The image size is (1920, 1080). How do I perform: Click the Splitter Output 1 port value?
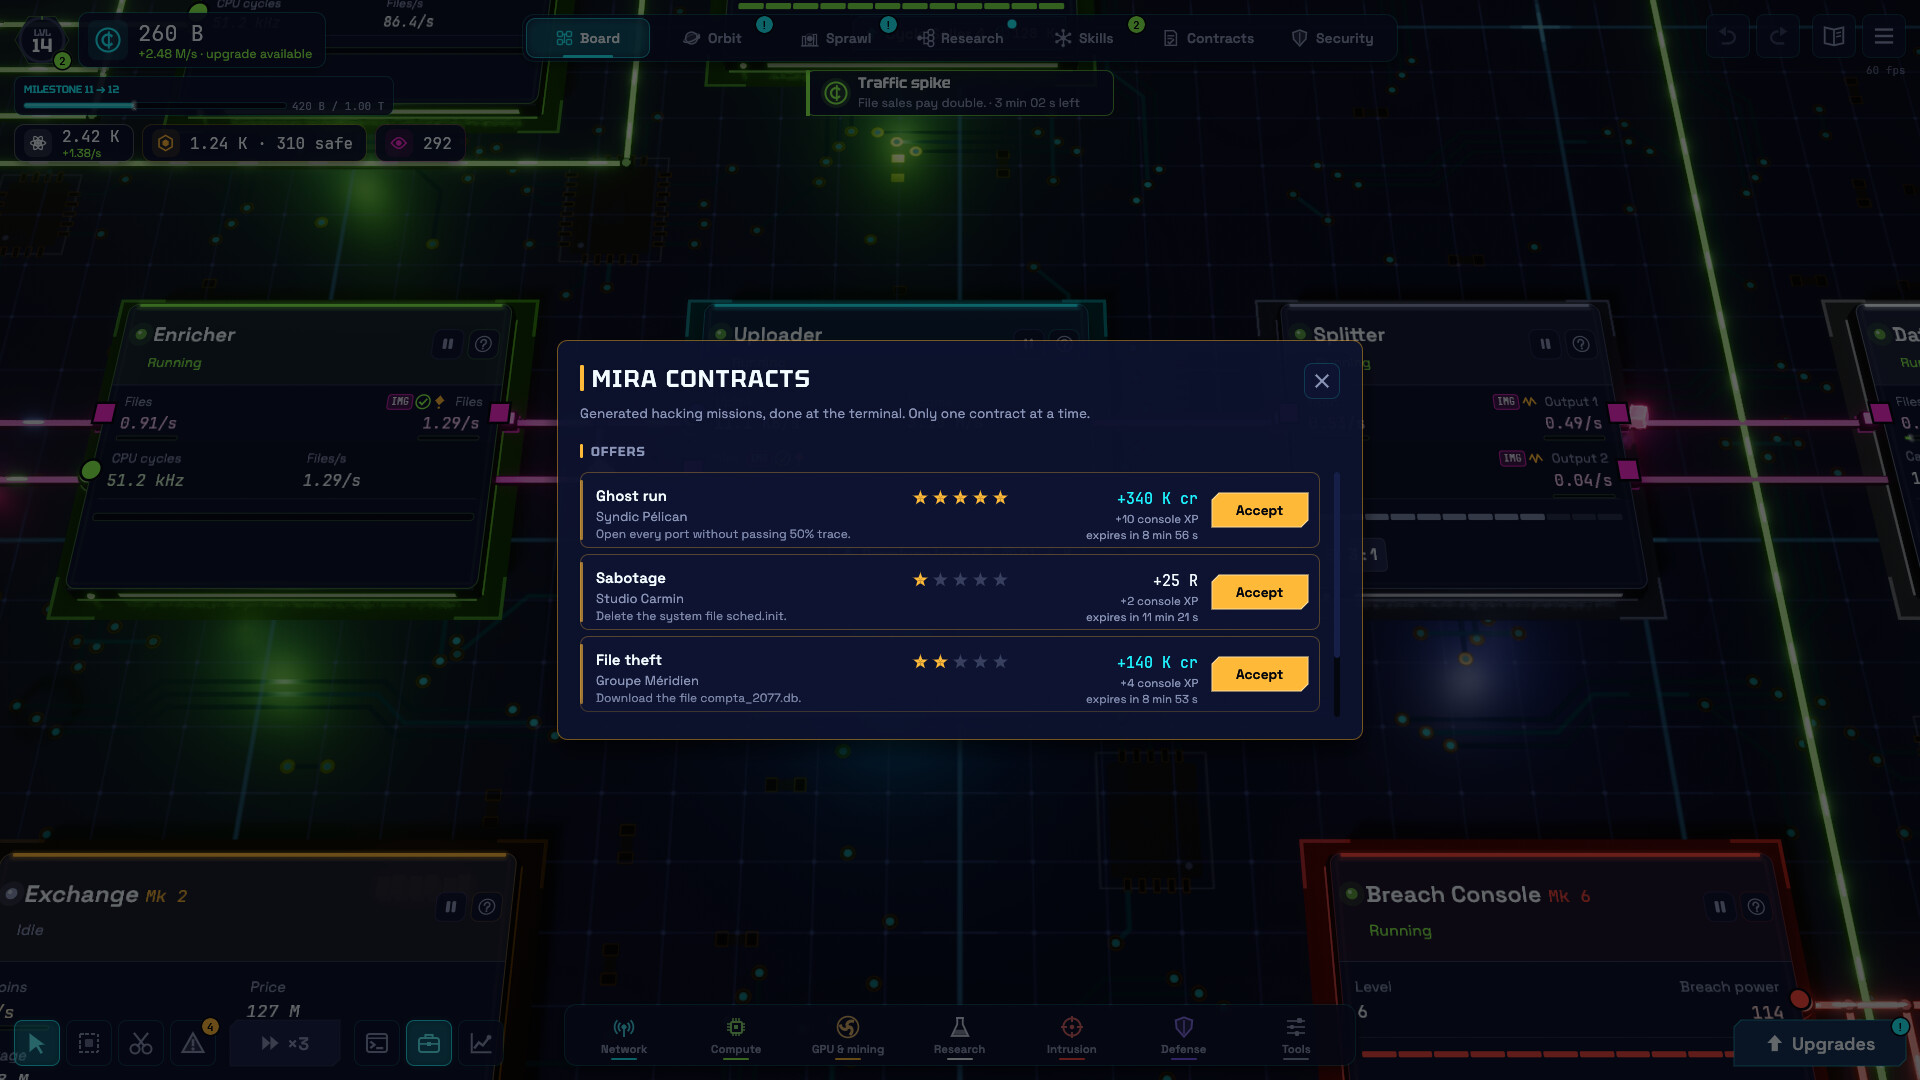1573,423
